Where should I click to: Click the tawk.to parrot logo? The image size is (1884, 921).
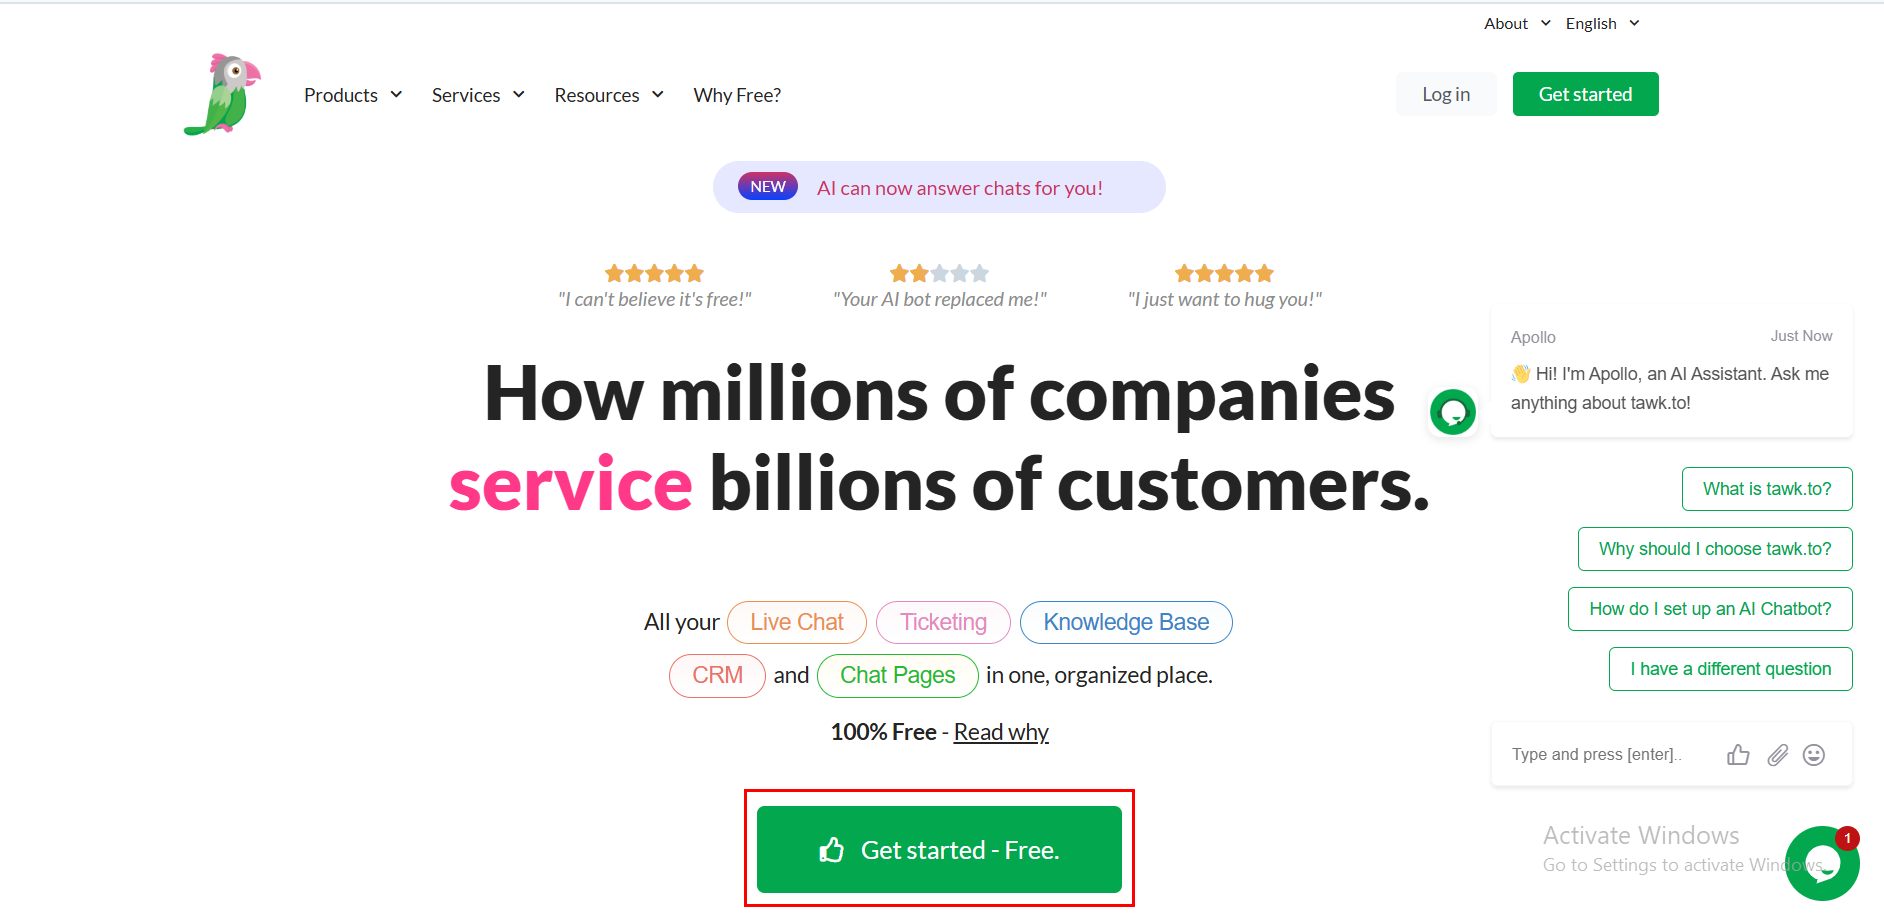point(222,95)
